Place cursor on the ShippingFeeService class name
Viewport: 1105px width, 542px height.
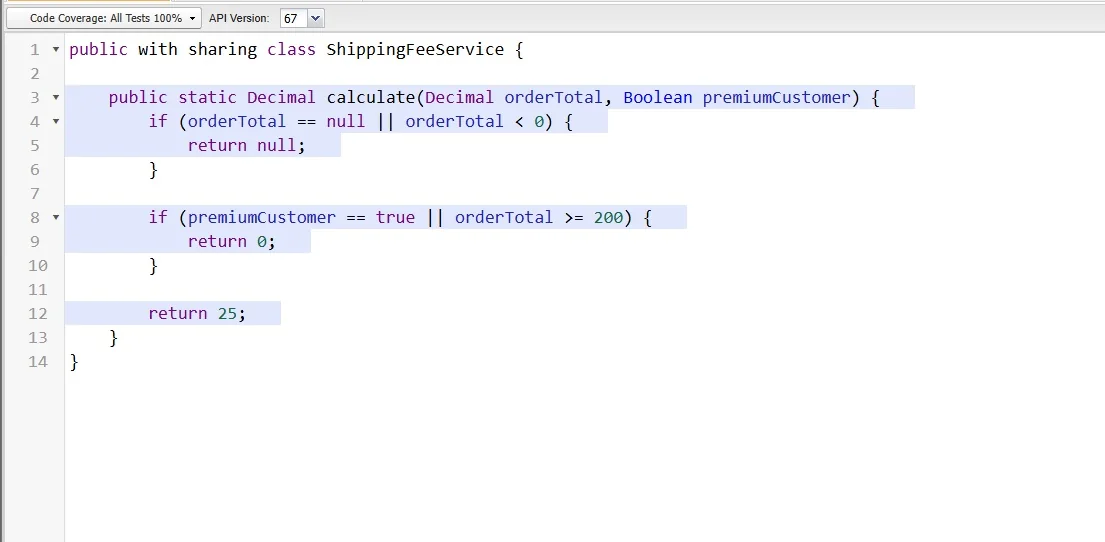click(x=415, y=50)
